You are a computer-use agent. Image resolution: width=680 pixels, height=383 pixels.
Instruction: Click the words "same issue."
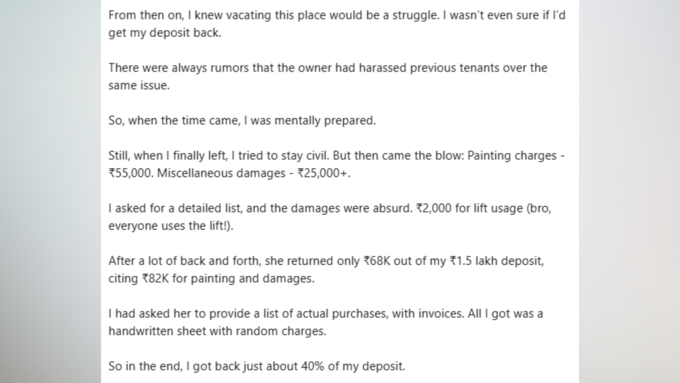coord(139,85)
